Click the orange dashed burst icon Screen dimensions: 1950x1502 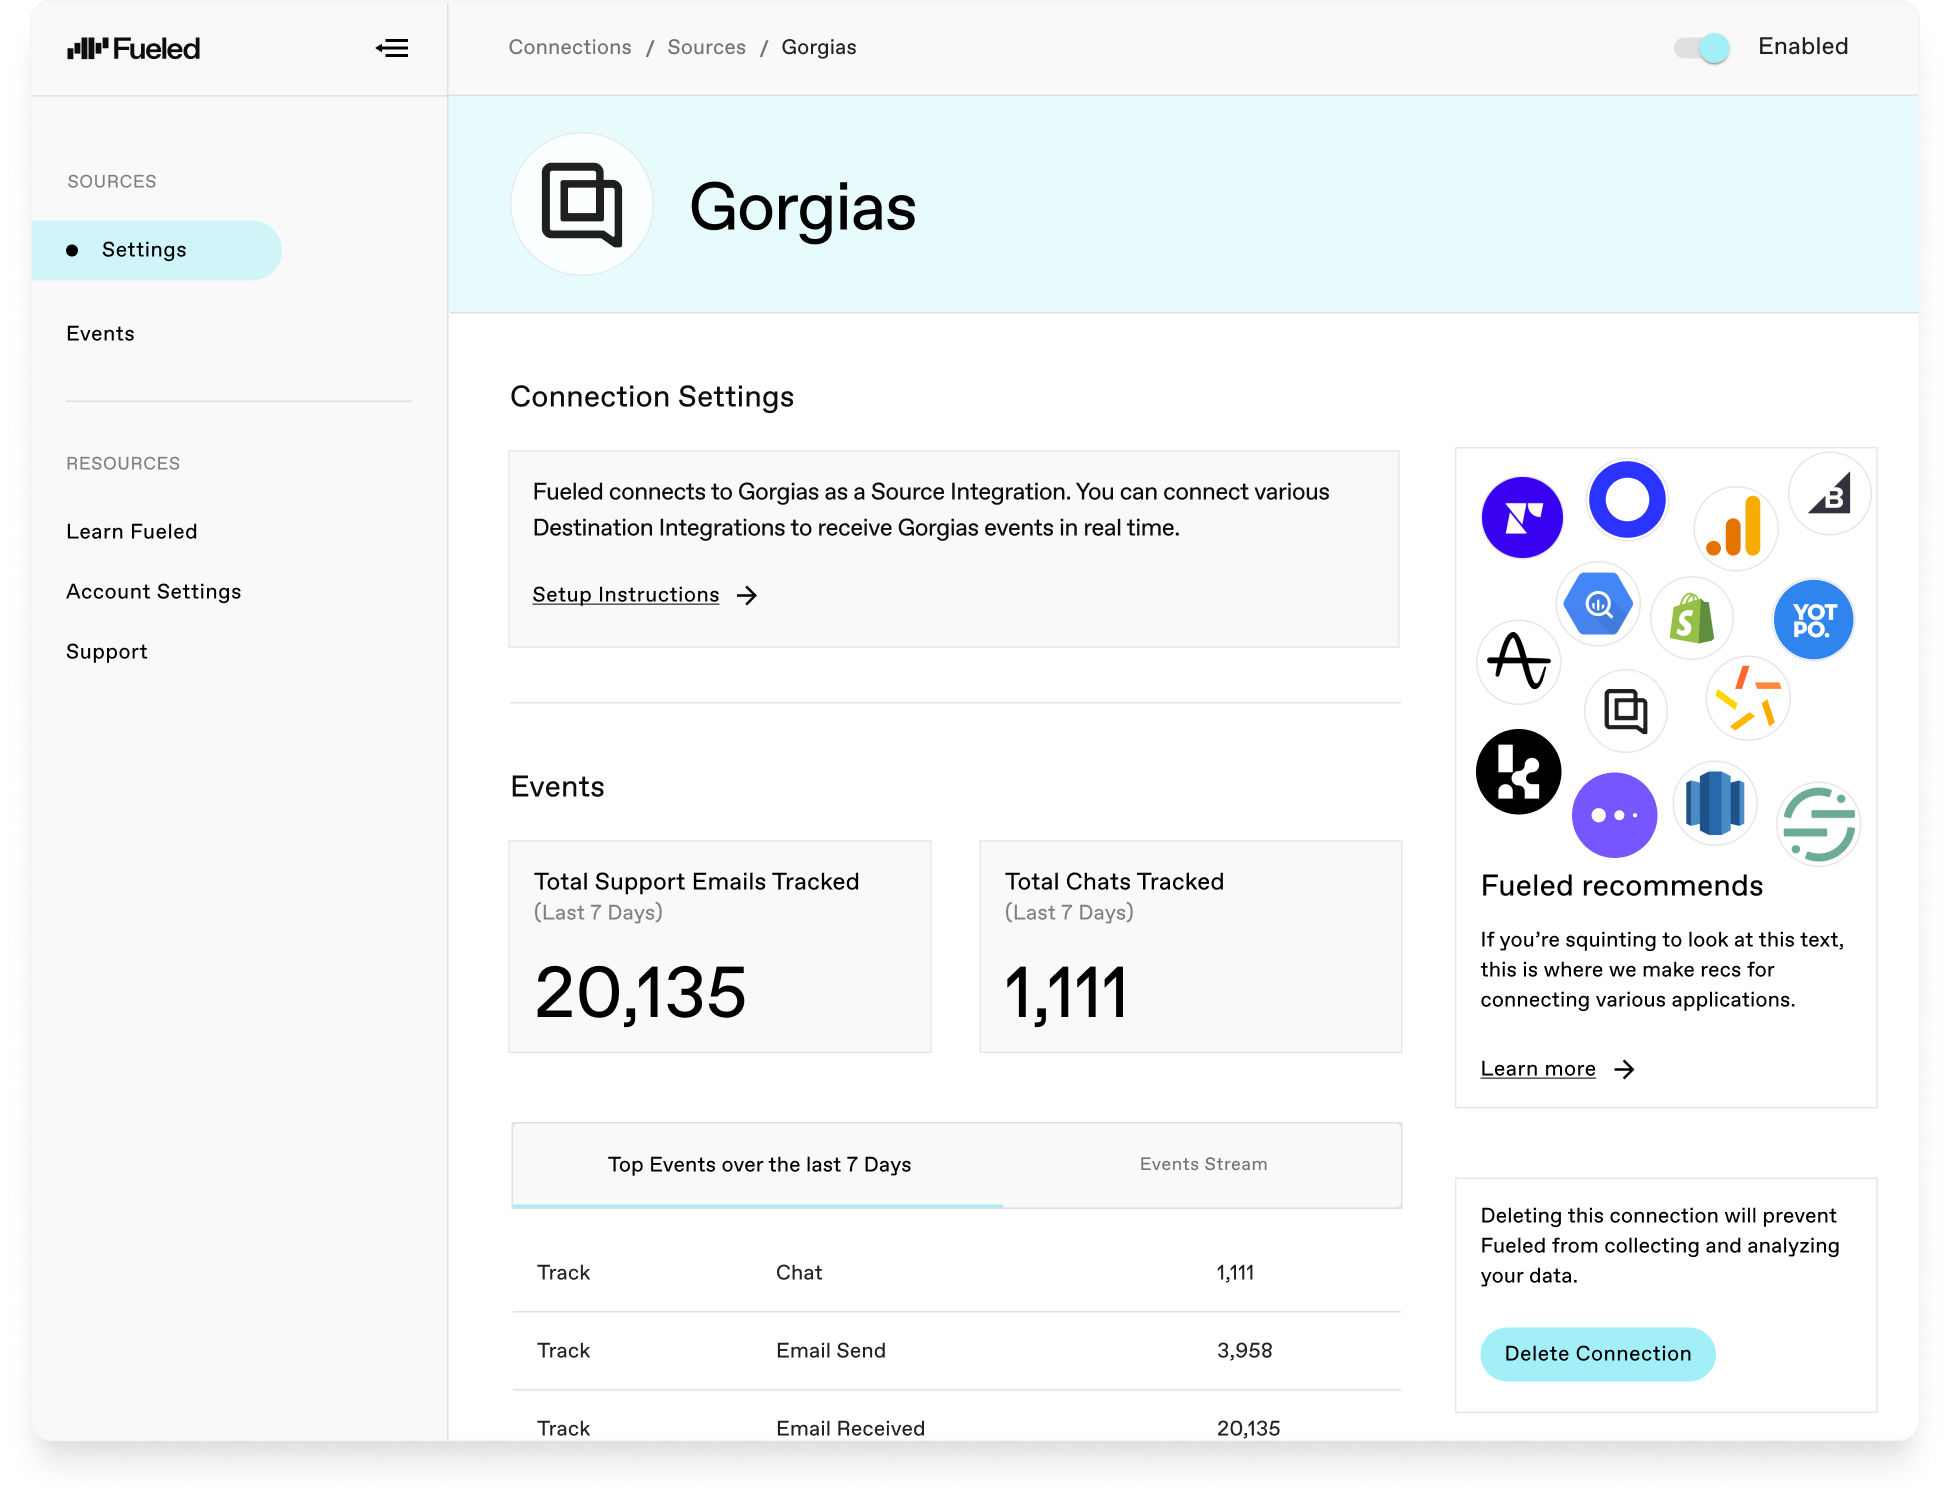1747,698
